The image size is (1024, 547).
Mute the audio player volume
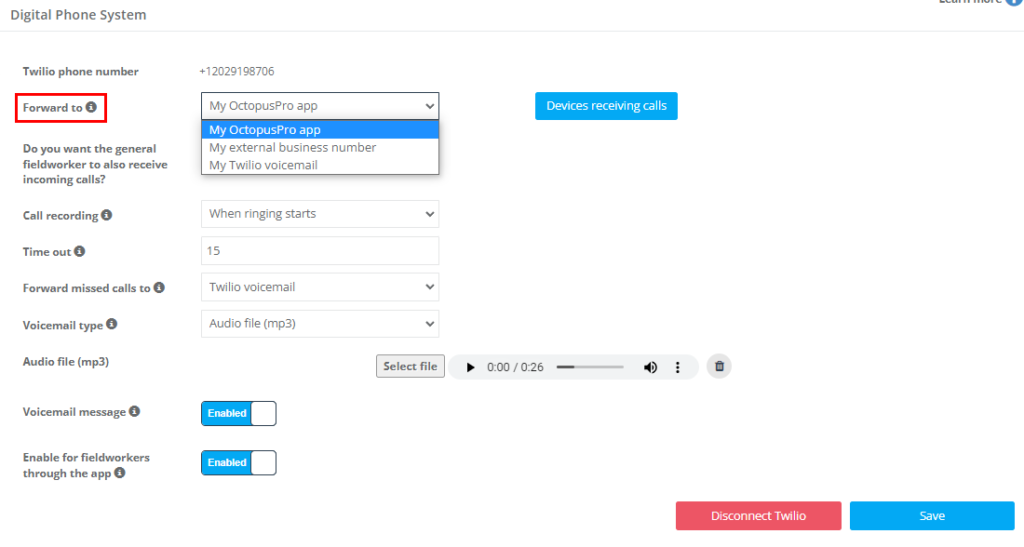650,367
